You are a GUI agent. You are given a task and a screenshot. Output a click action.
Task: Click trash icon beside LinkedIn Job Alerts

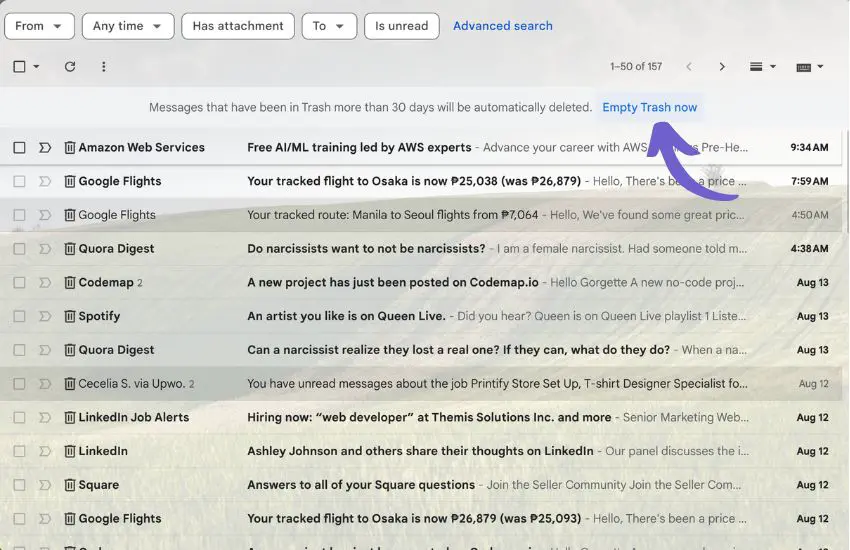[70, 417]
